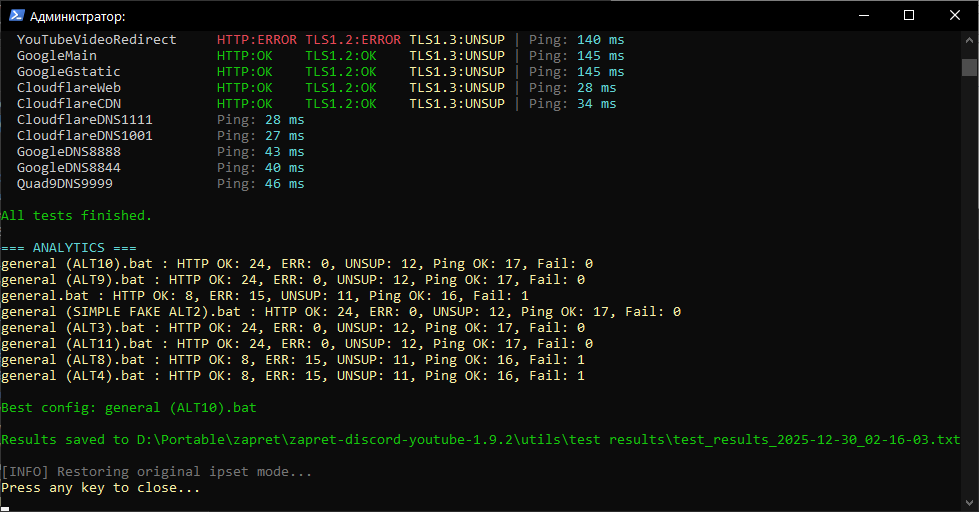Screen dimensions: 979x512
Task: Click the vertical scrollbar thumb
Action: (x=969, y=67)
